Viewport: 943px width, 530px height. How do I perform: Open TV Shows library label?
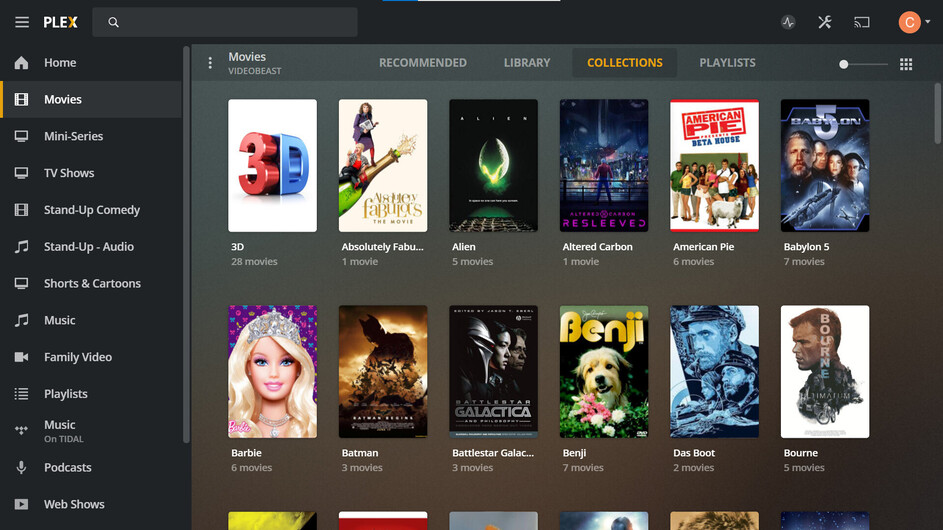[69, 173]
